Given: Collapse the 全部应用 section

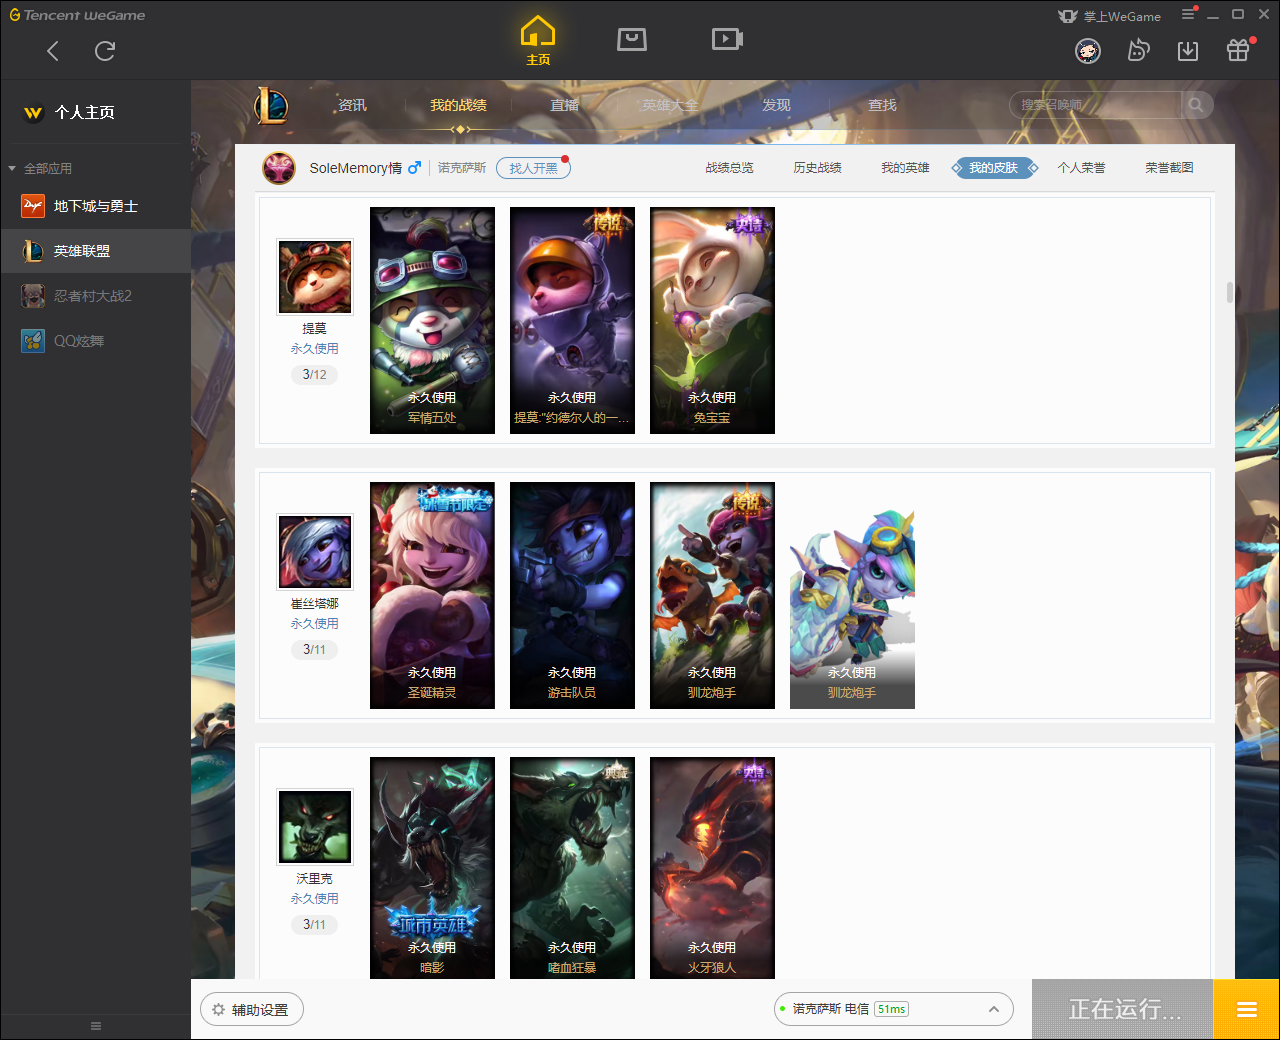Looking at the screenshot, I should (x=41, y=168).
